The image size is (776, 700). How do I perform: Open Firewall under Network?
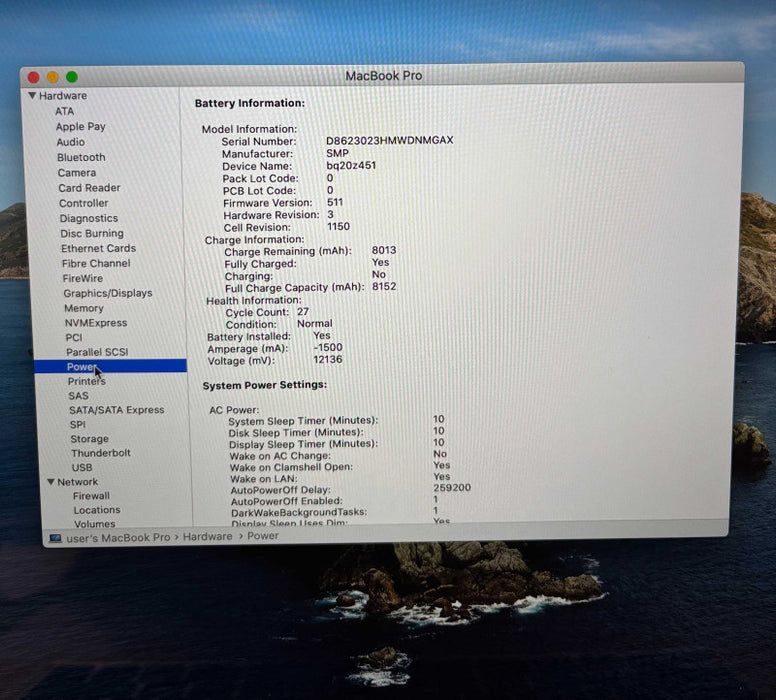point(92,496)
